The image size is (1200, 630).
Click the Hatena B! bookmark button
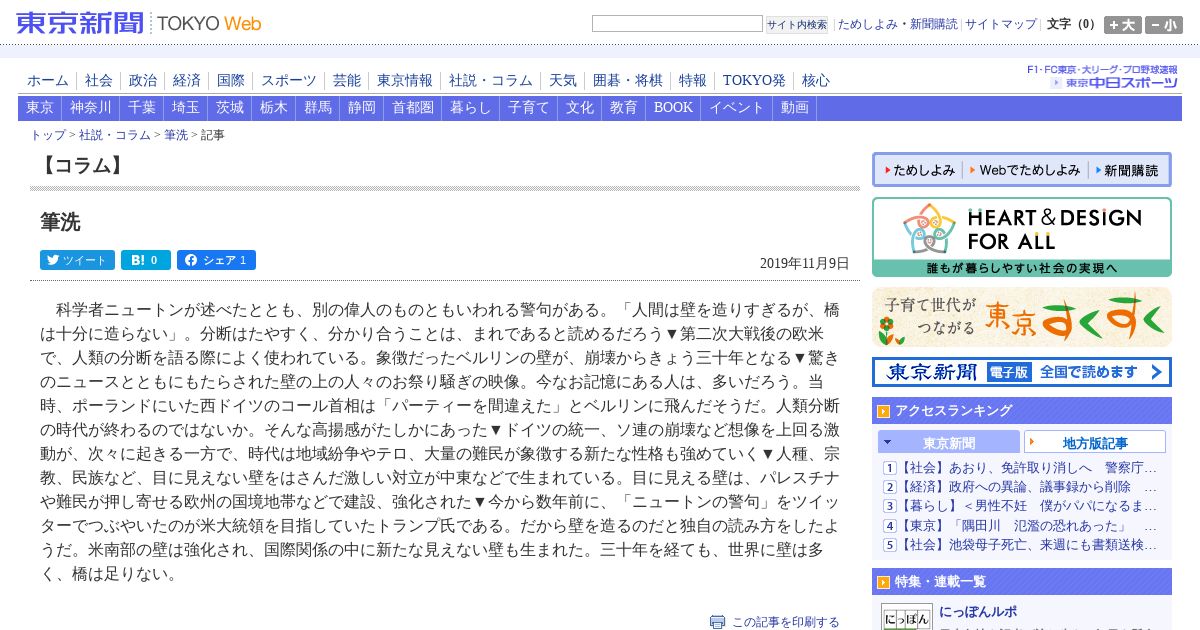coord(146,260)
